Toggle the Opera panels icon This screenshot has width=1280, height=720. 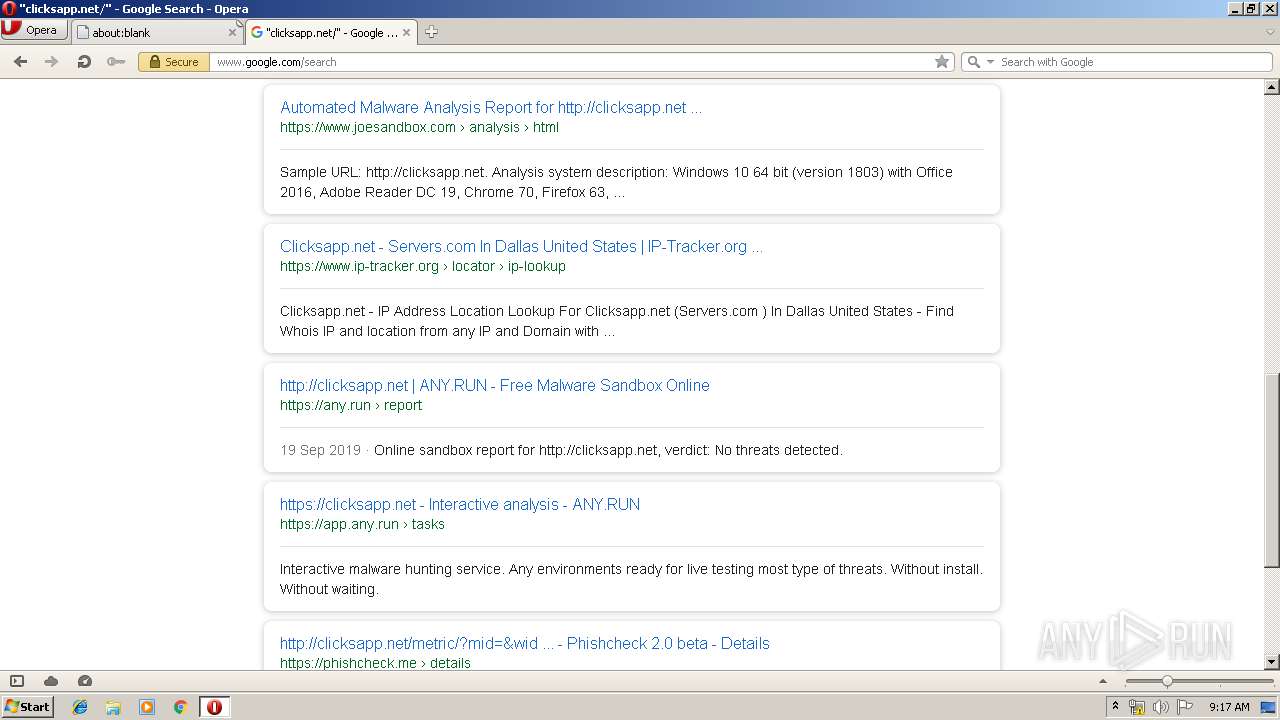pyautogui.click(x=17, y=681)
